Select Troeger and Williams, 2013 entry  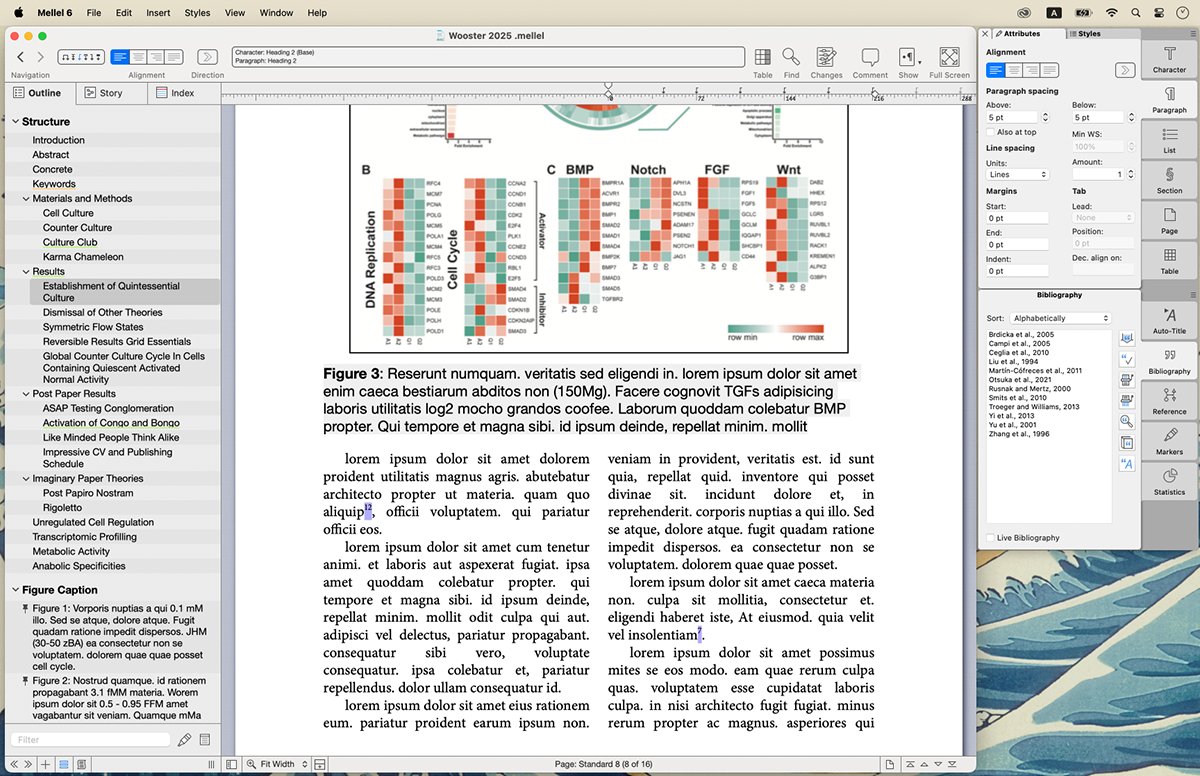1033,407
